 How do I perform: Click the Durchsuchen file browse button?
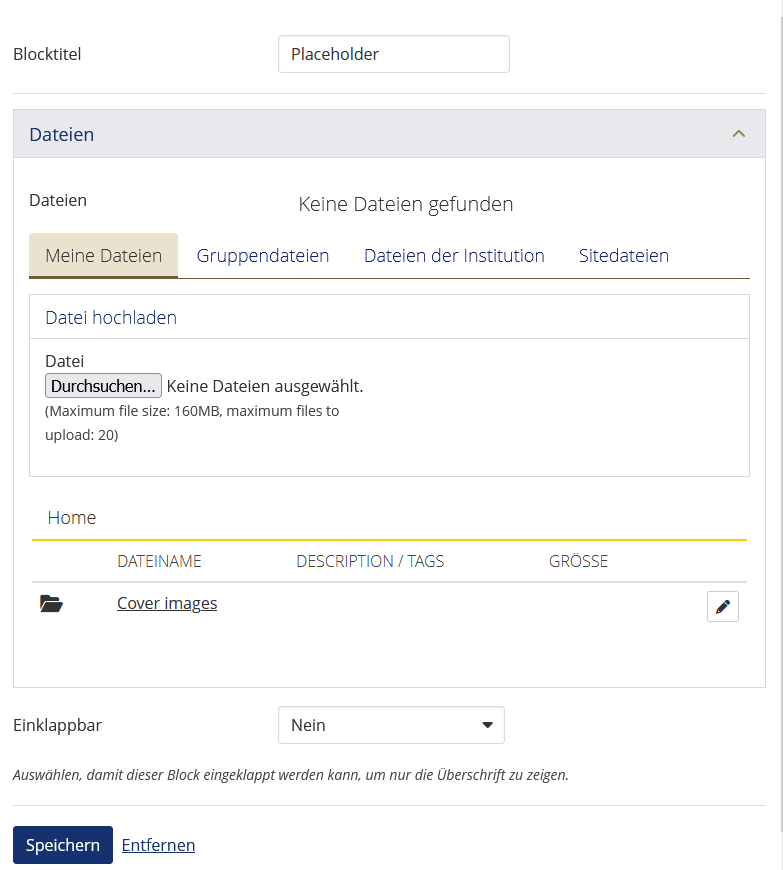103,386
